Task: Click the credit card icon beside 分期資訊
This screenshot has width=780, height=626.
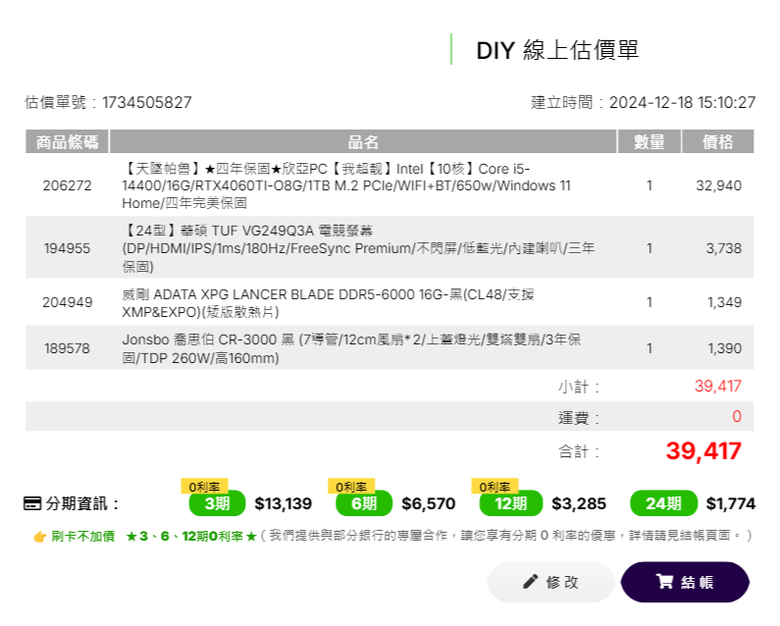Action: pos(32,504)
